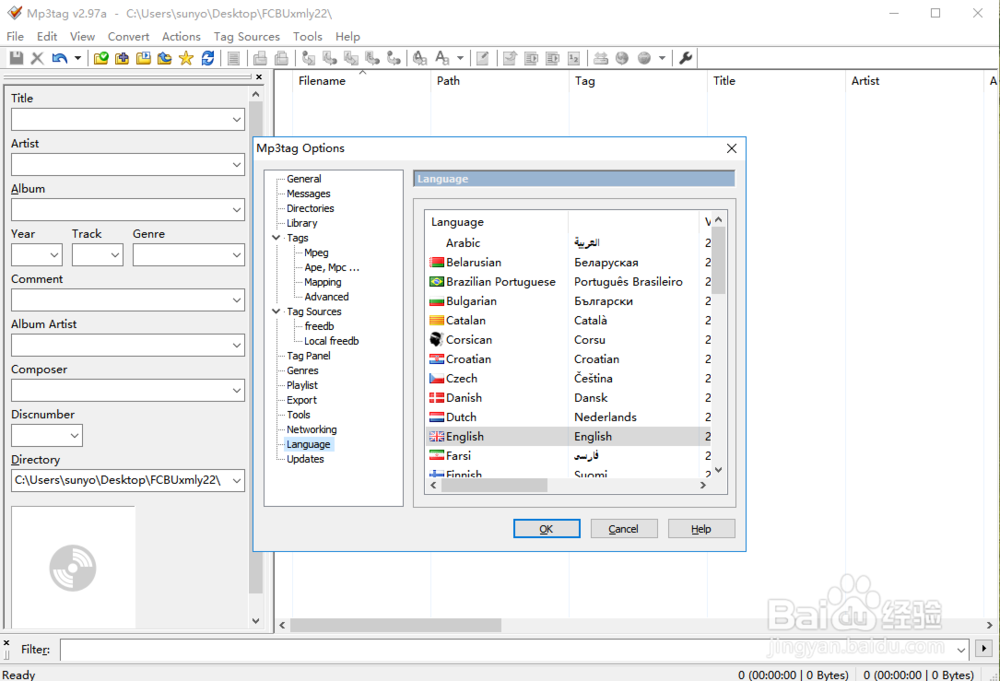Select Brazilian Portuguese language row
Image resolution: width=1000 pixels, height=681 pixels.
pos(569,282)
